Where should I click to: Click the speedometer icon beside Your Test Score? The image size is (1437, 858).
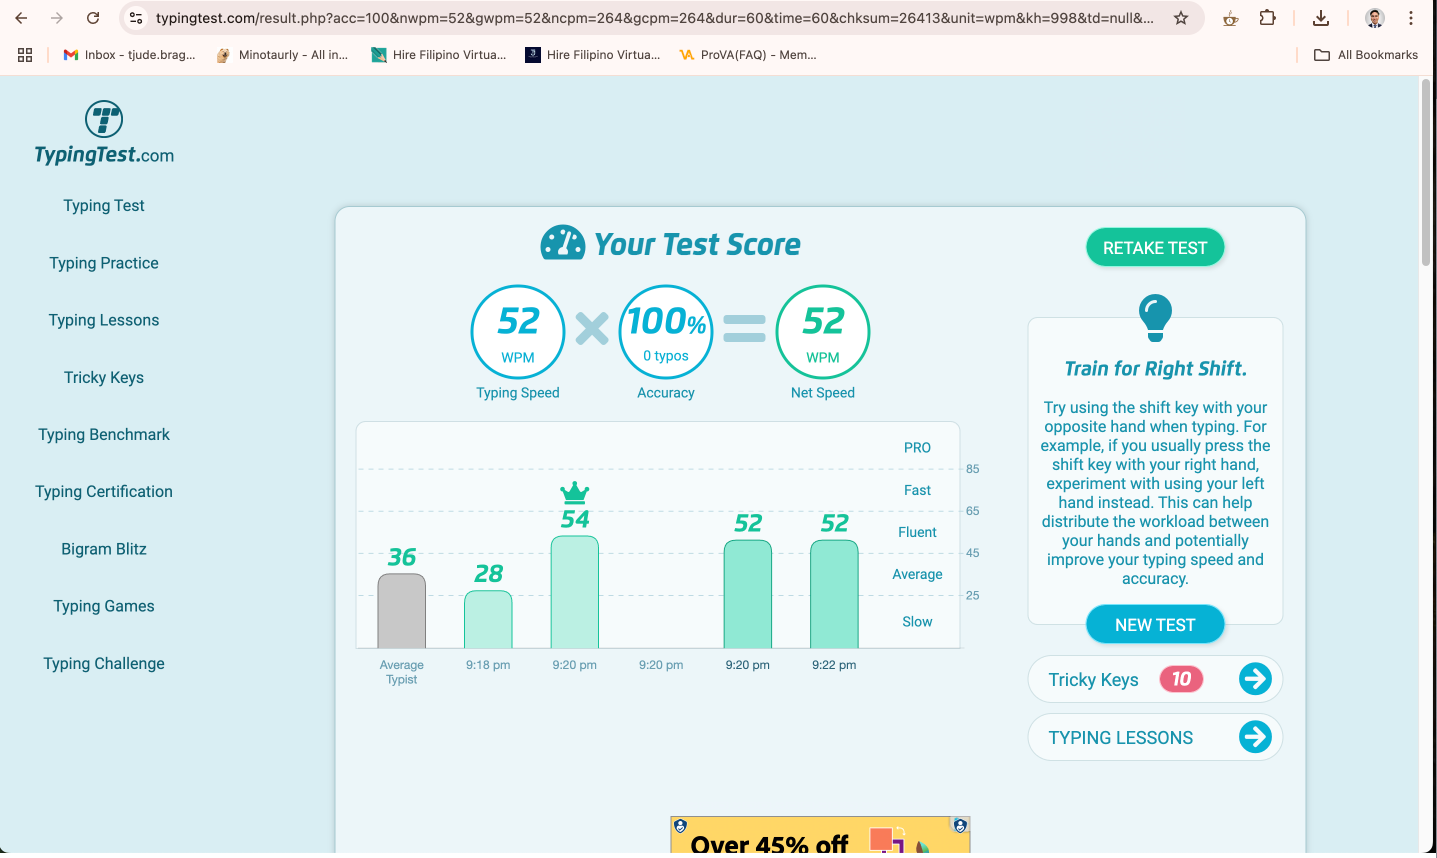[563, 243]
